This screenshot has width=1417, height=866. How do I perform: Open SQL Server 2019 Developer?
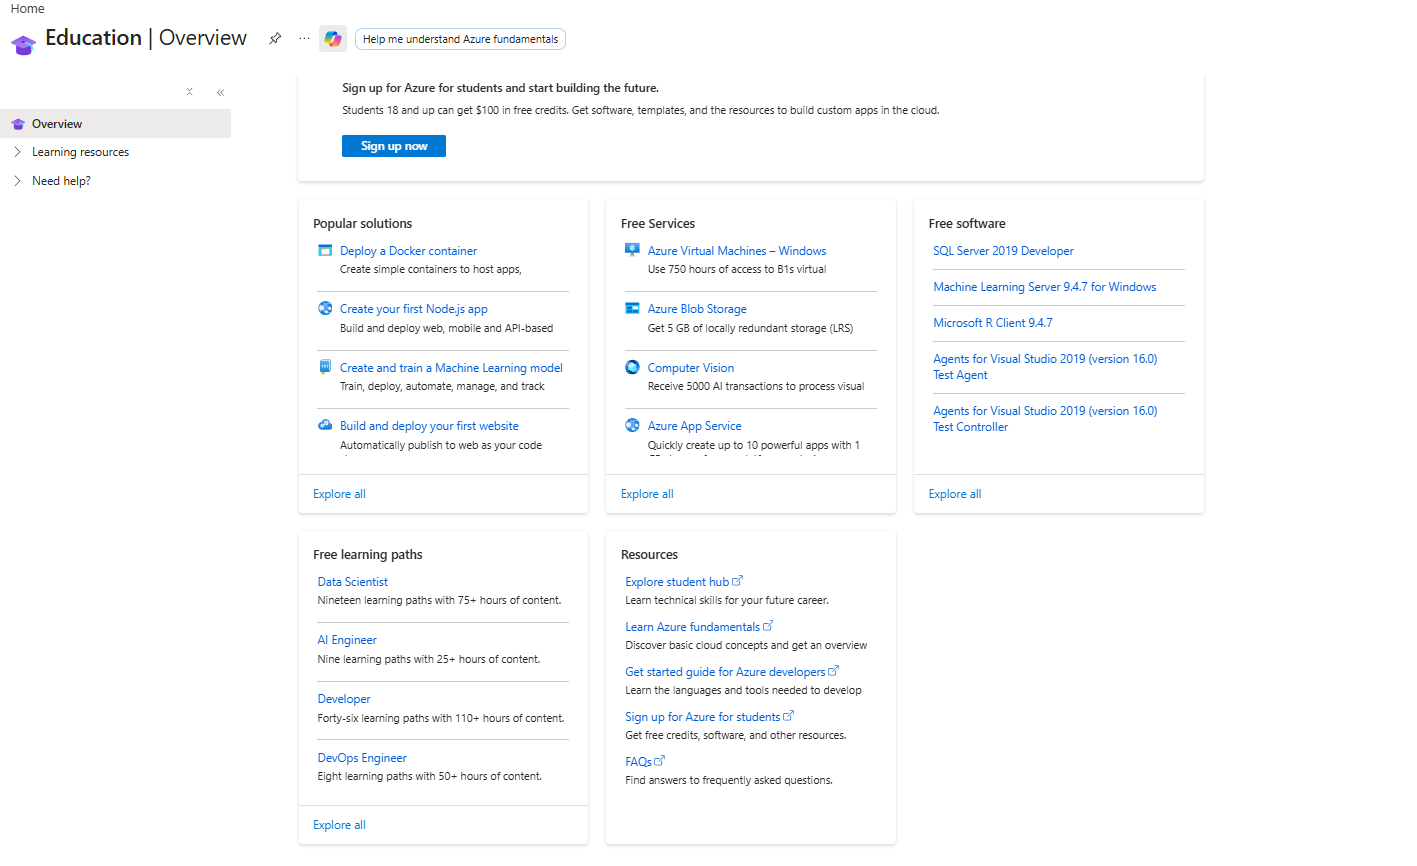(x=1003, y=251)
